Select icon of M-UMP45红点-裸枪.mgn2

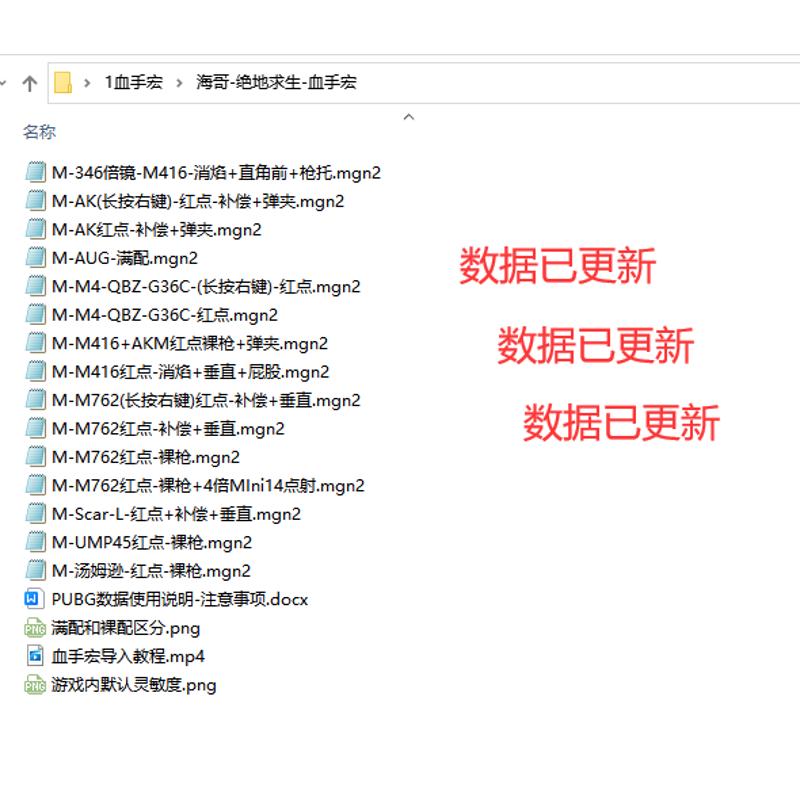(35, 542)
